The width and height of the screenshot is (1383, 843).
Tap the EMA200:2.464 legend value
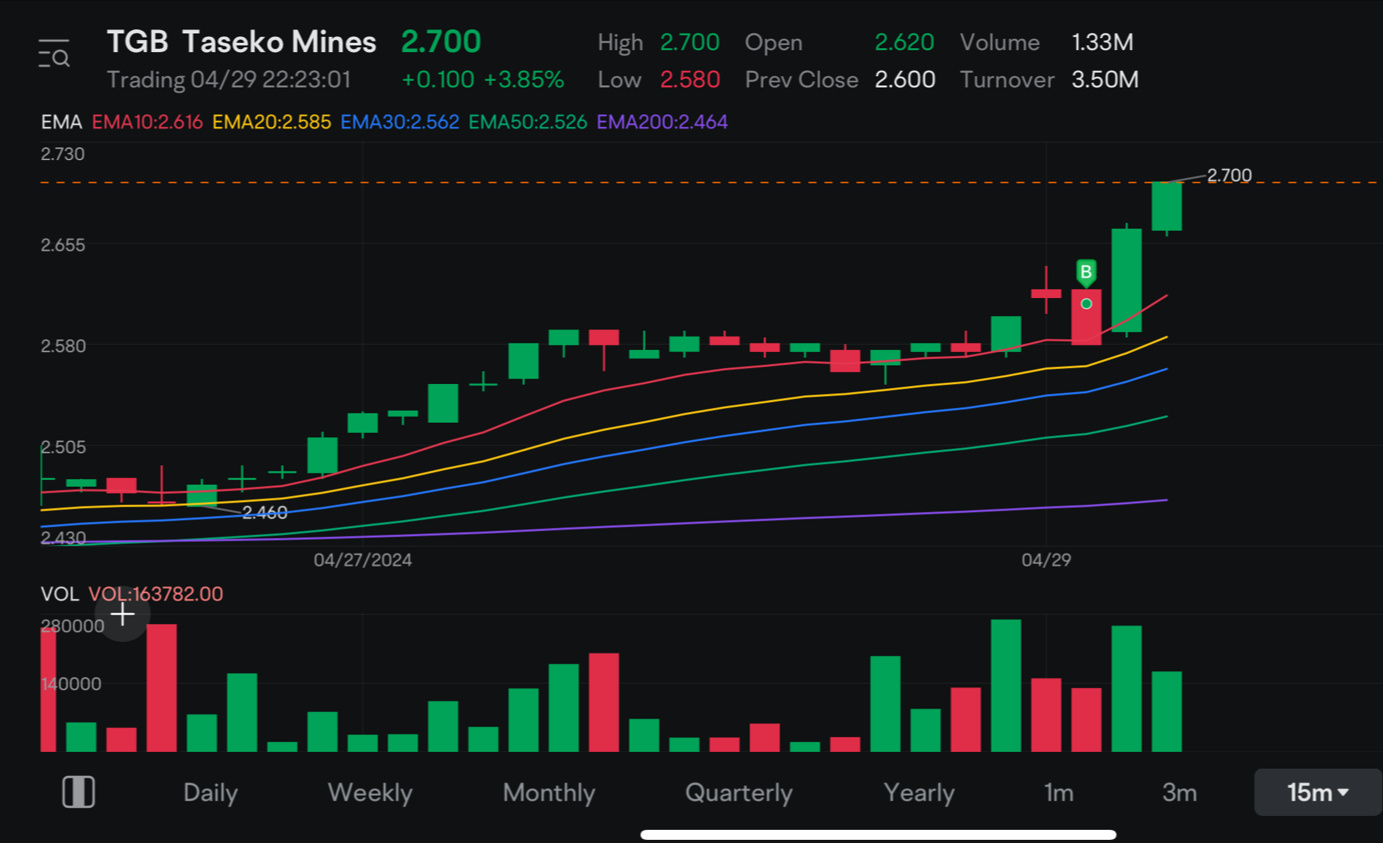pyautogui.click(x=662, y=122)
